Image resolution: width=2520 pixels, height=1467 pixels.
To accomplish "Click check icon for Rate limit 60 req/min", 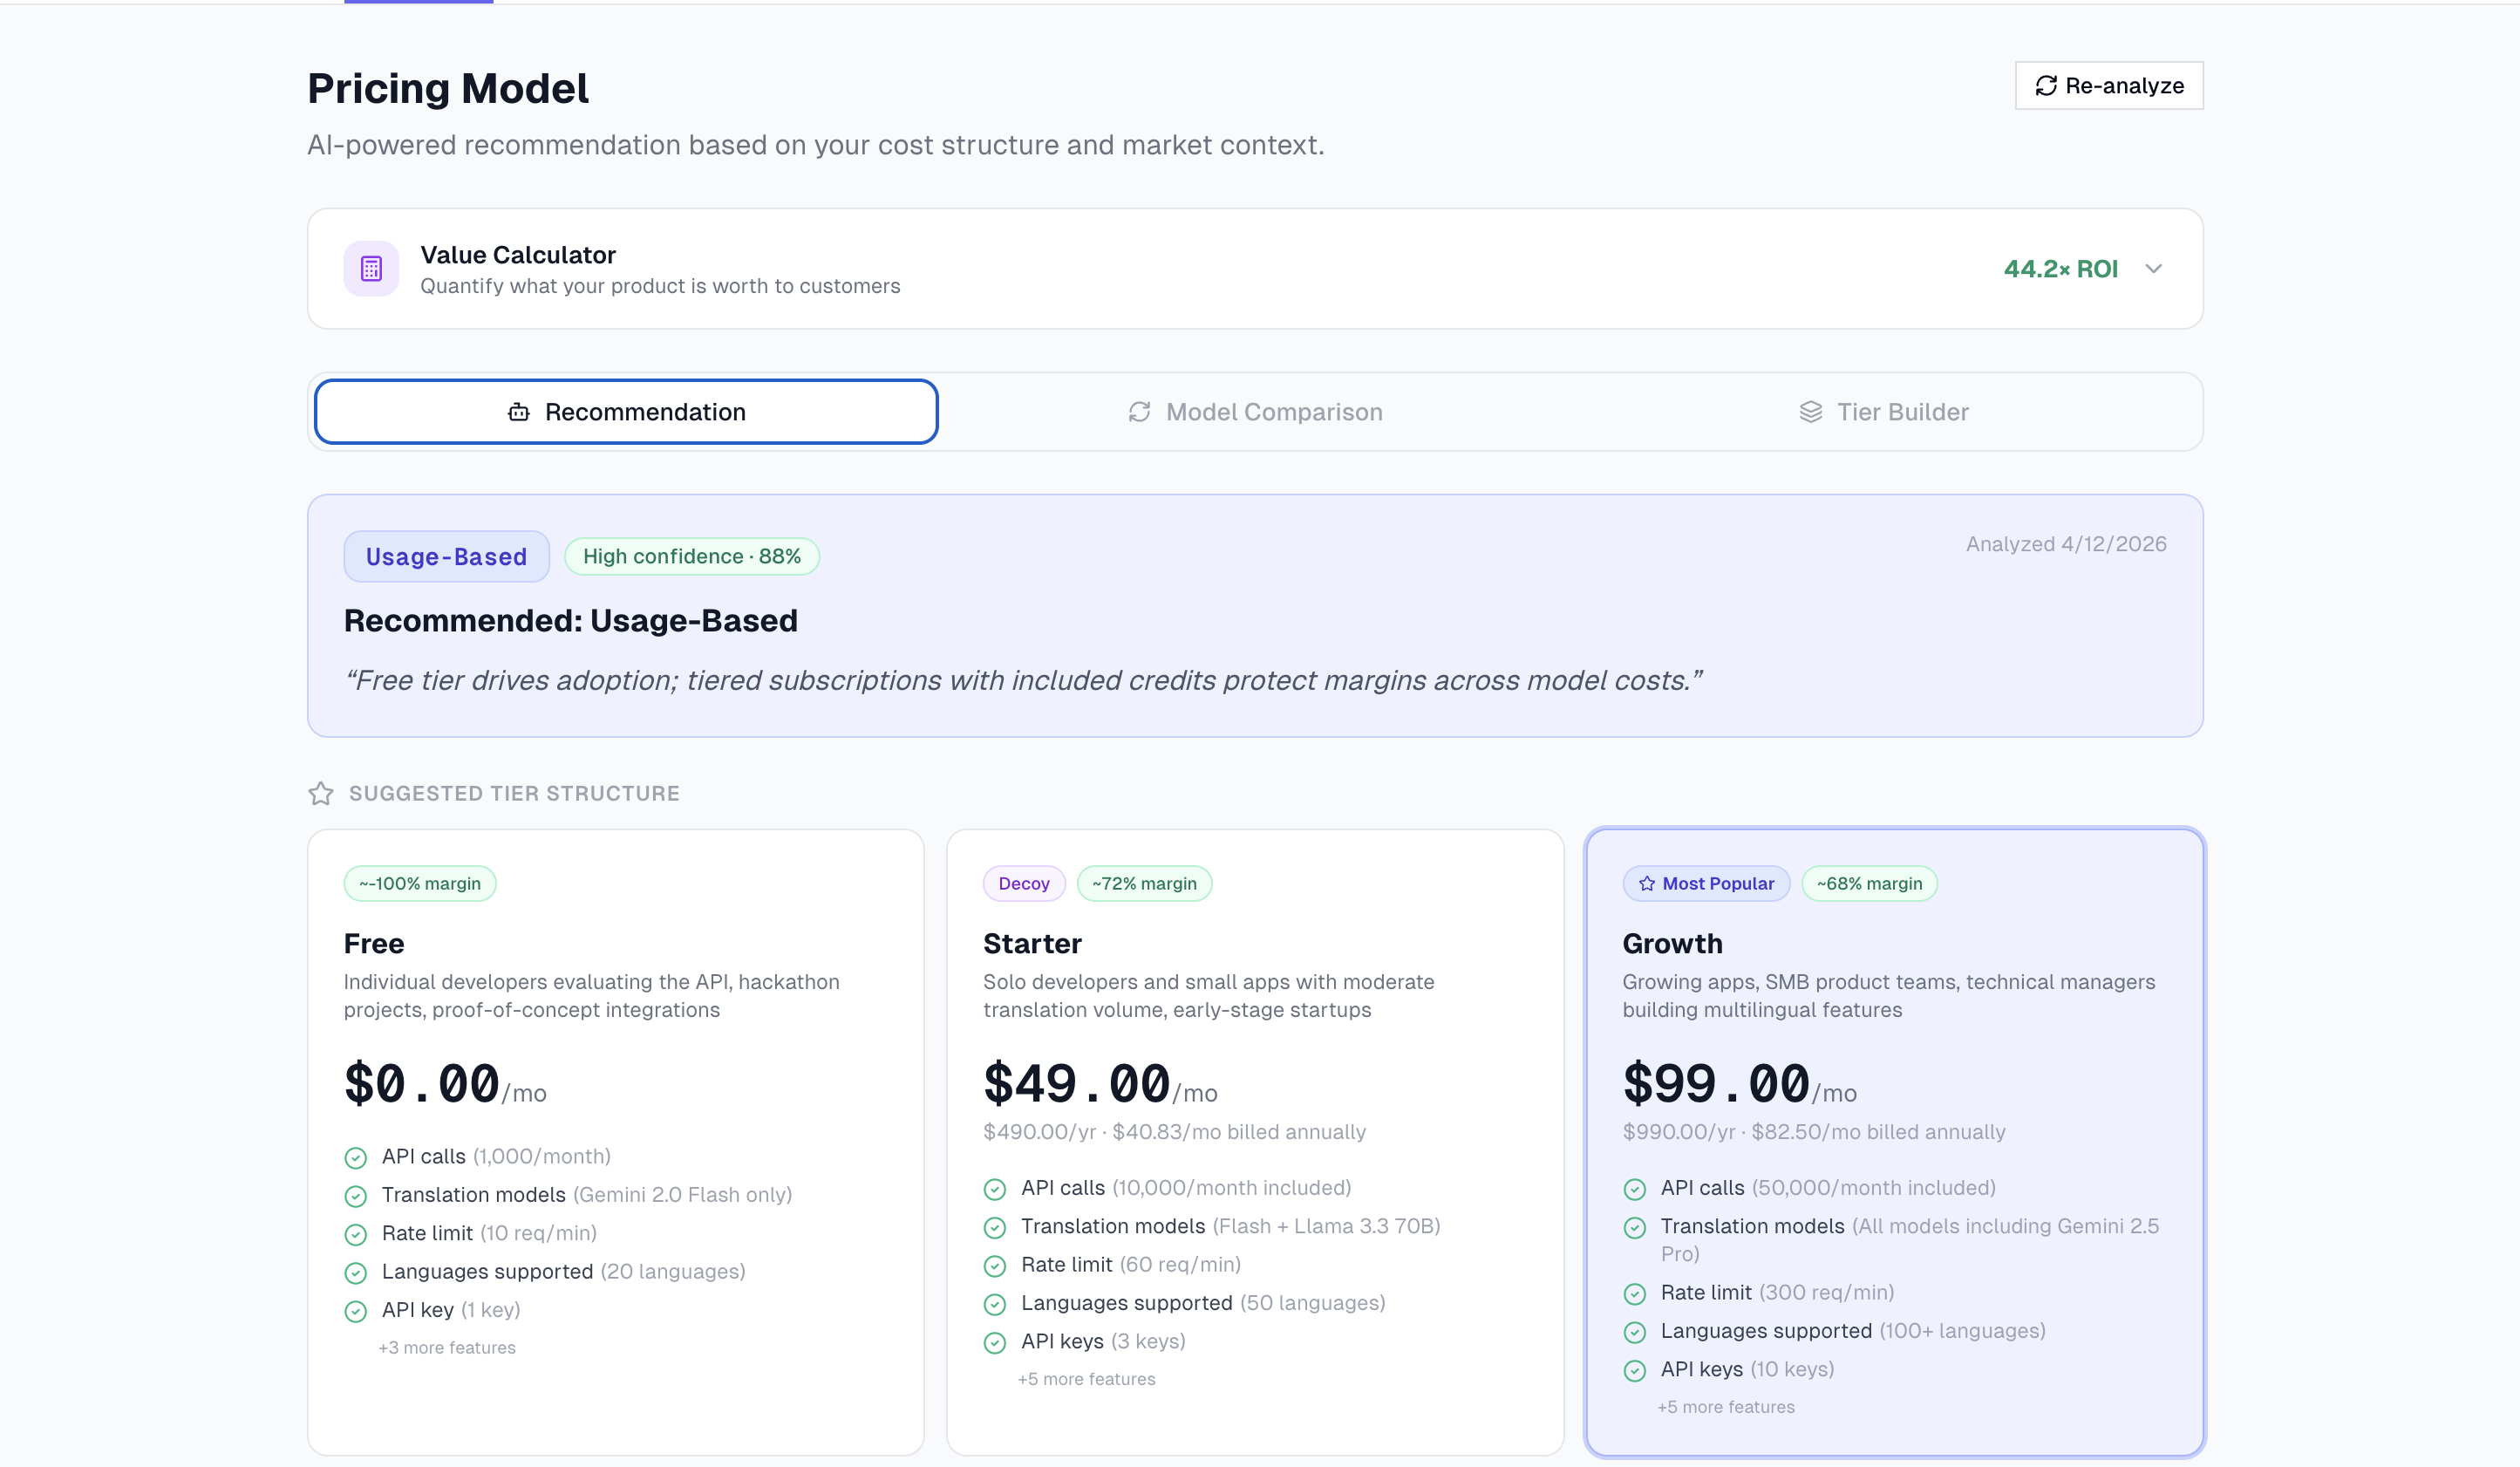I will 994,1266.
